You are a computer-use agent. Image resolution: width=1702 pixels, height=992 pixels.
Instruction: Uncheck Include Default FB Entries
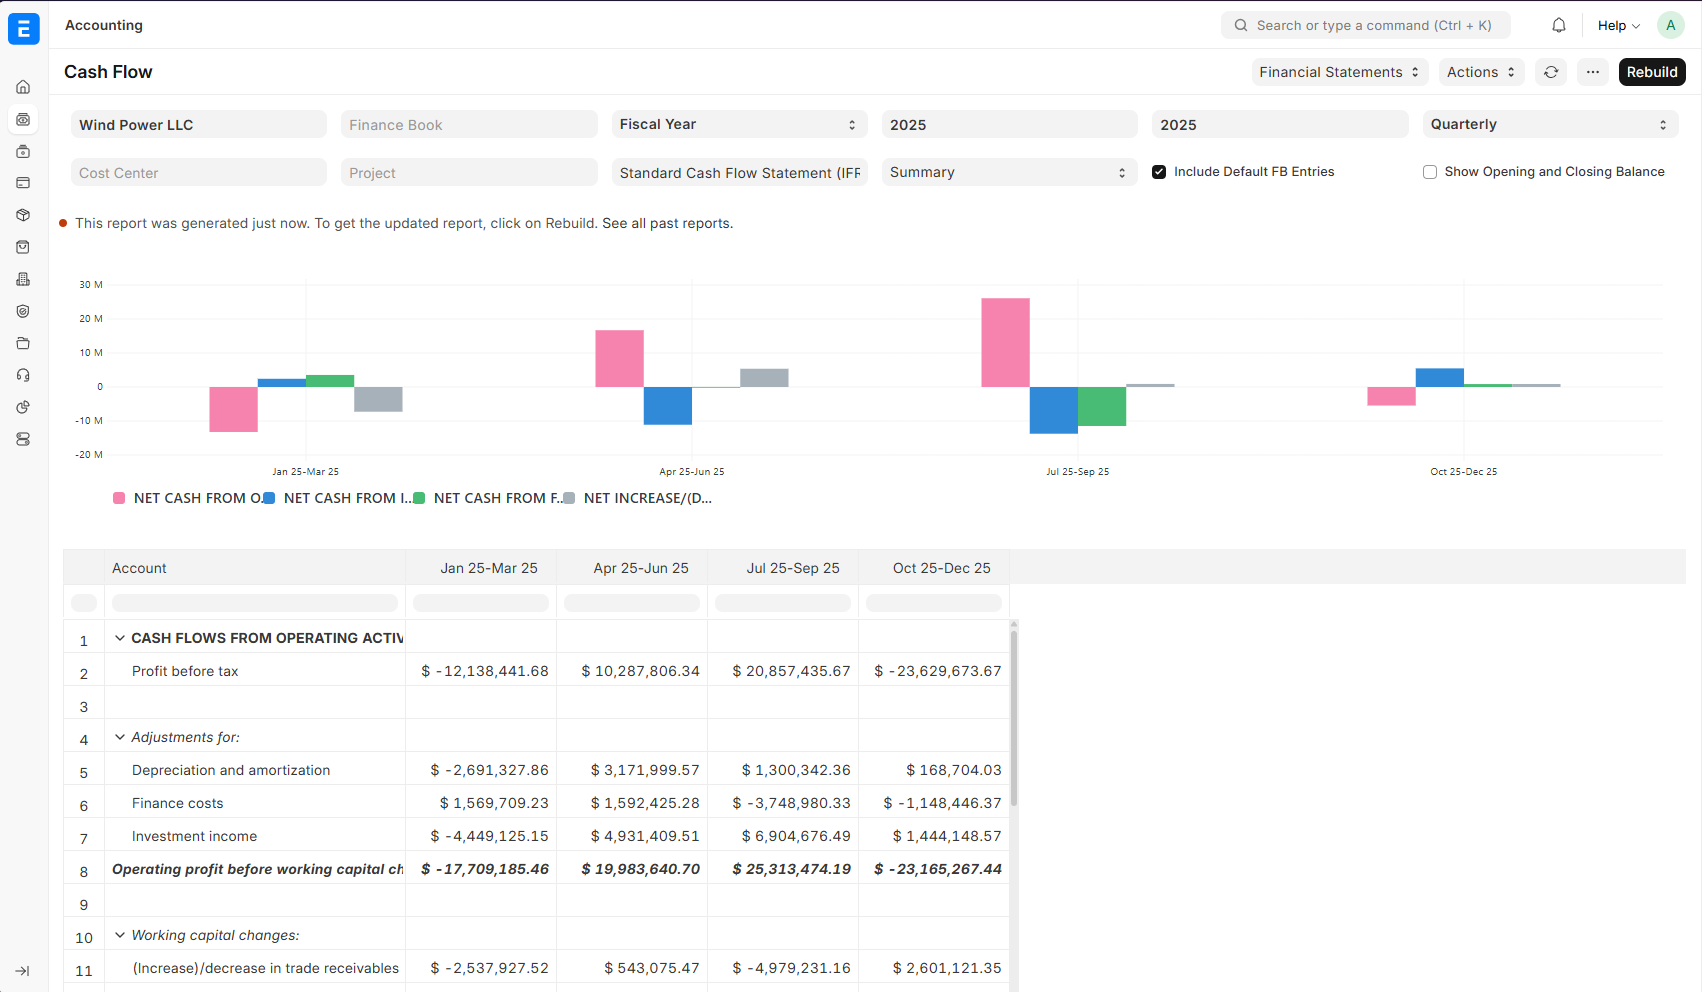click(x=1159, y=172)
